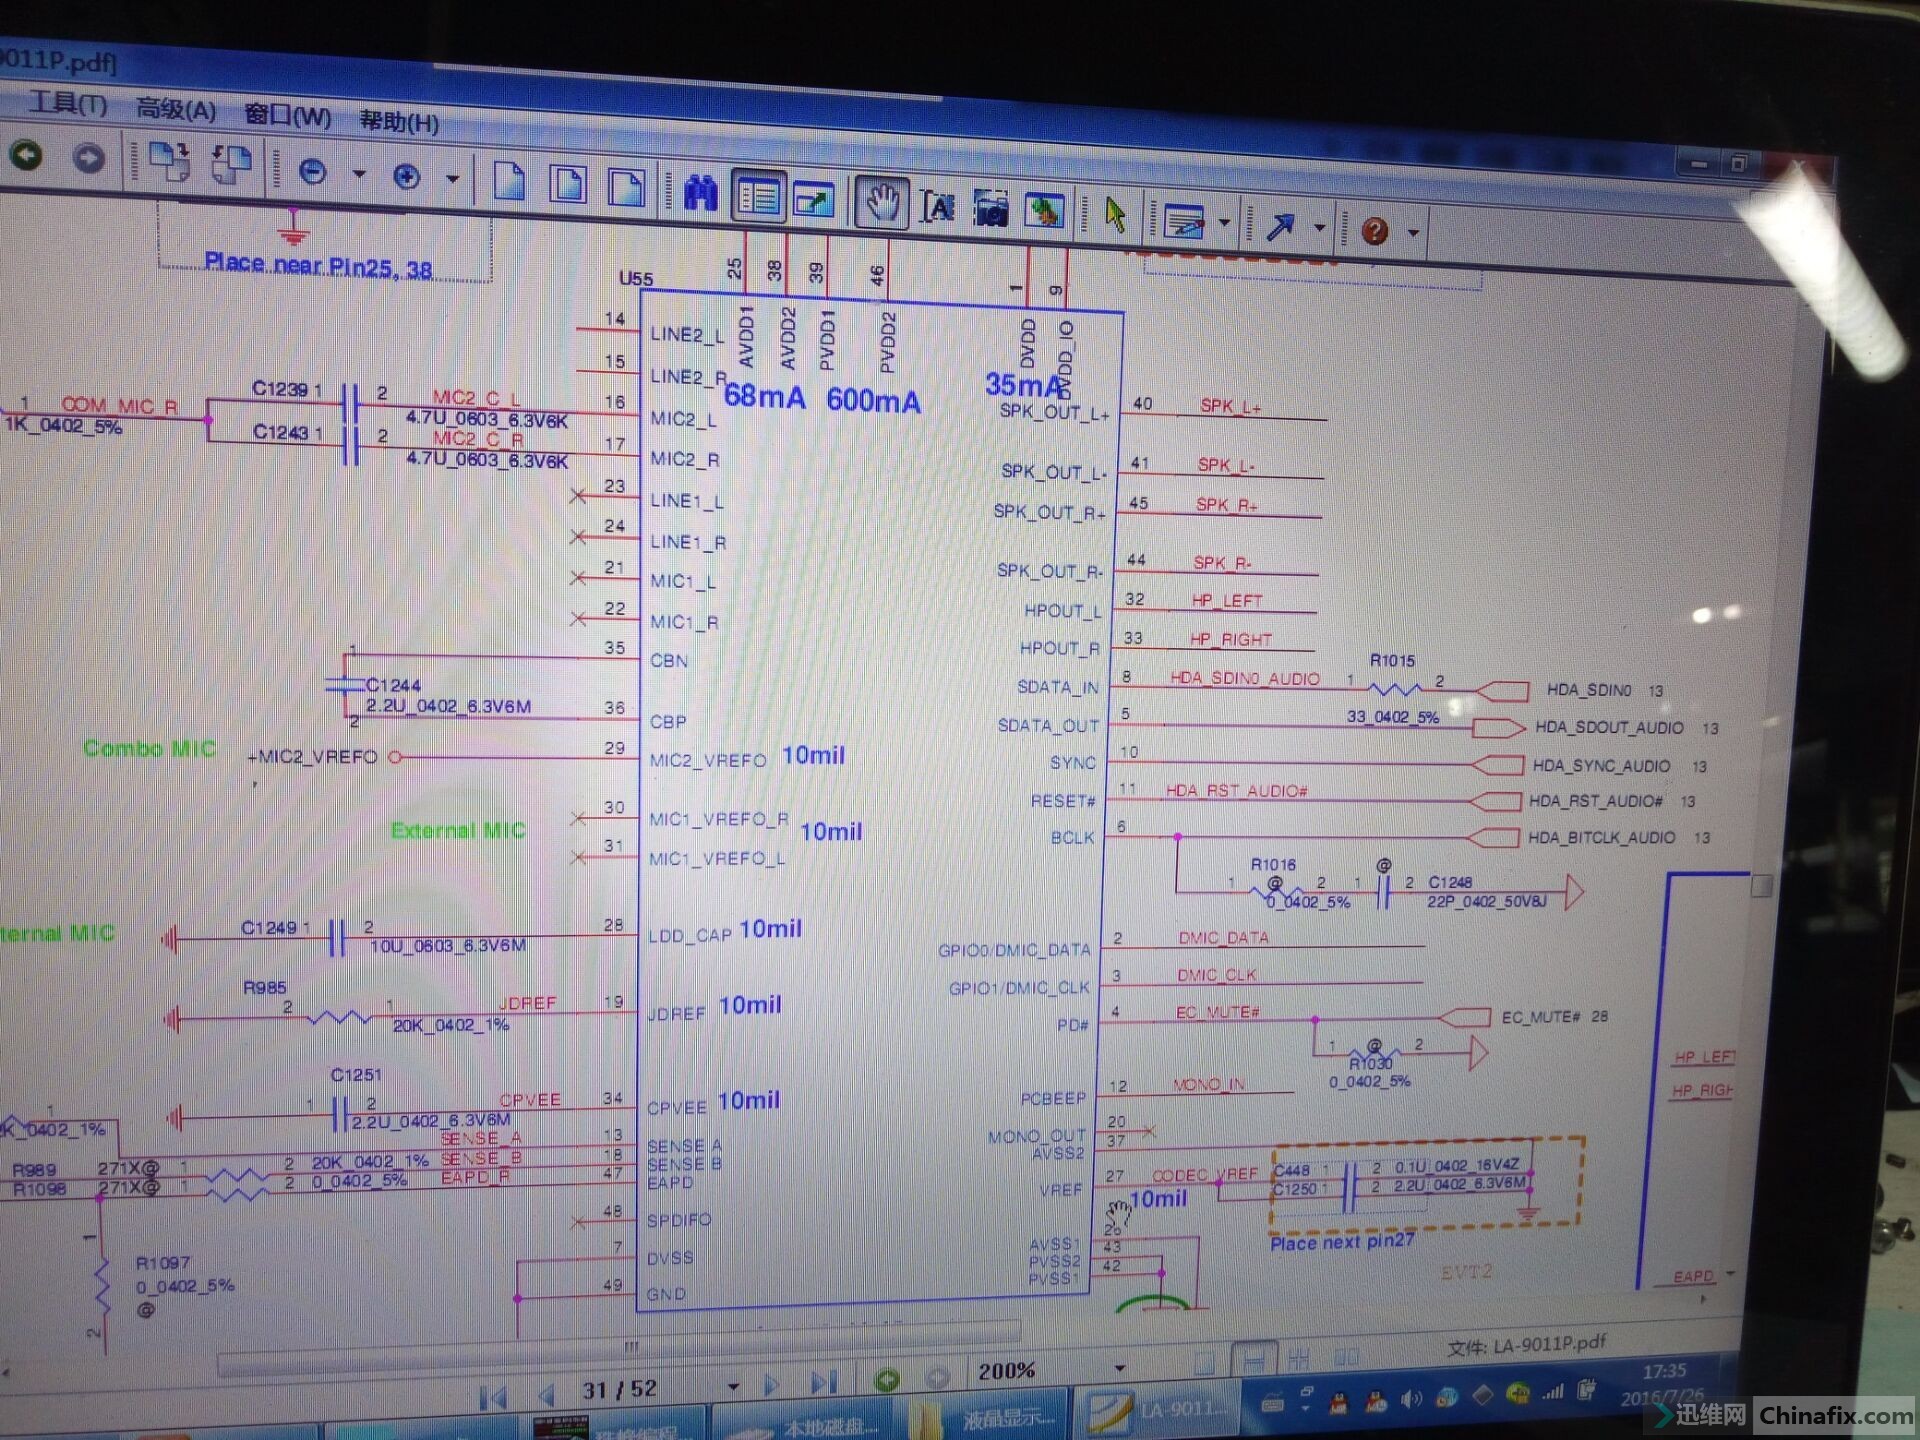Select the third page-fit icon (fit width)
Image resolution: width=1920 pixels, height=1440 pixels.
click(x=627, y=188)
